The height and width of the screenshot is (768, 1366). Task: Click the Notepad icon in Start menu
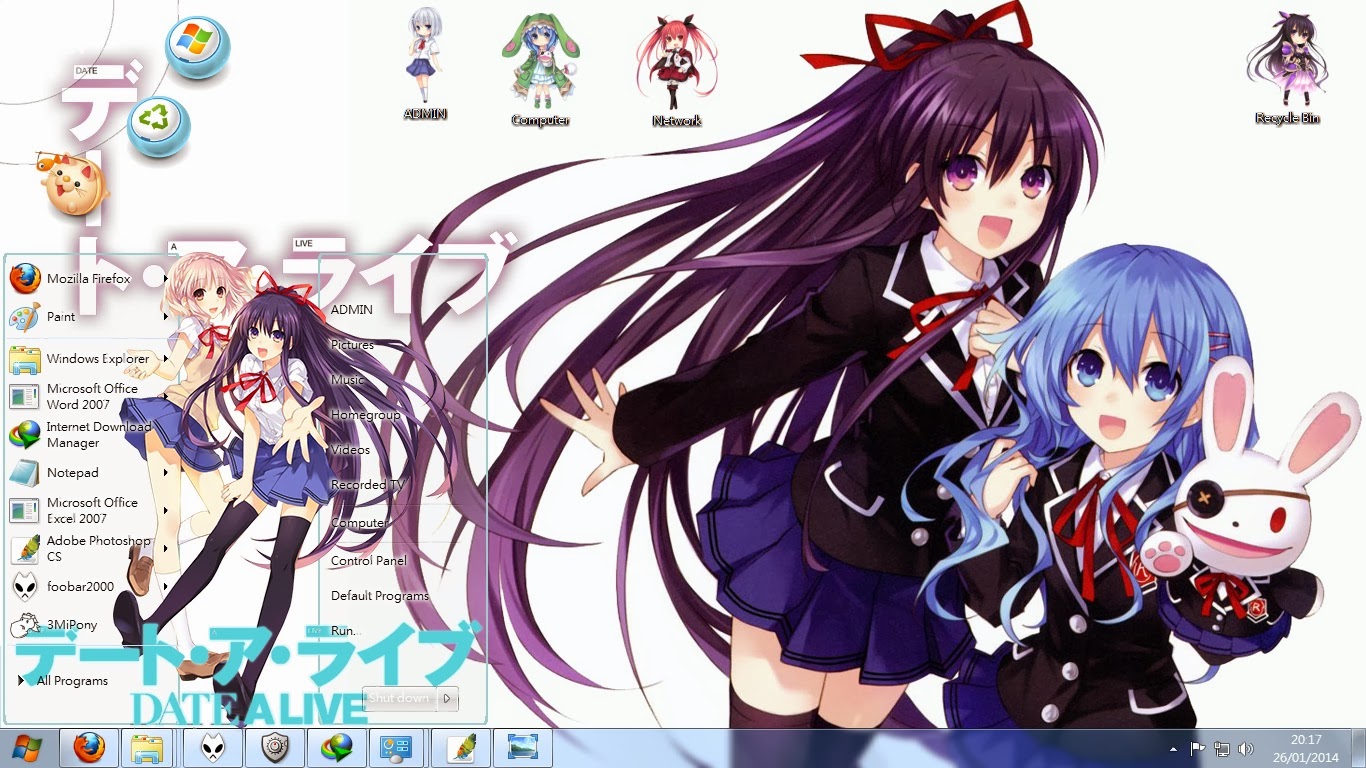(25, 473)
